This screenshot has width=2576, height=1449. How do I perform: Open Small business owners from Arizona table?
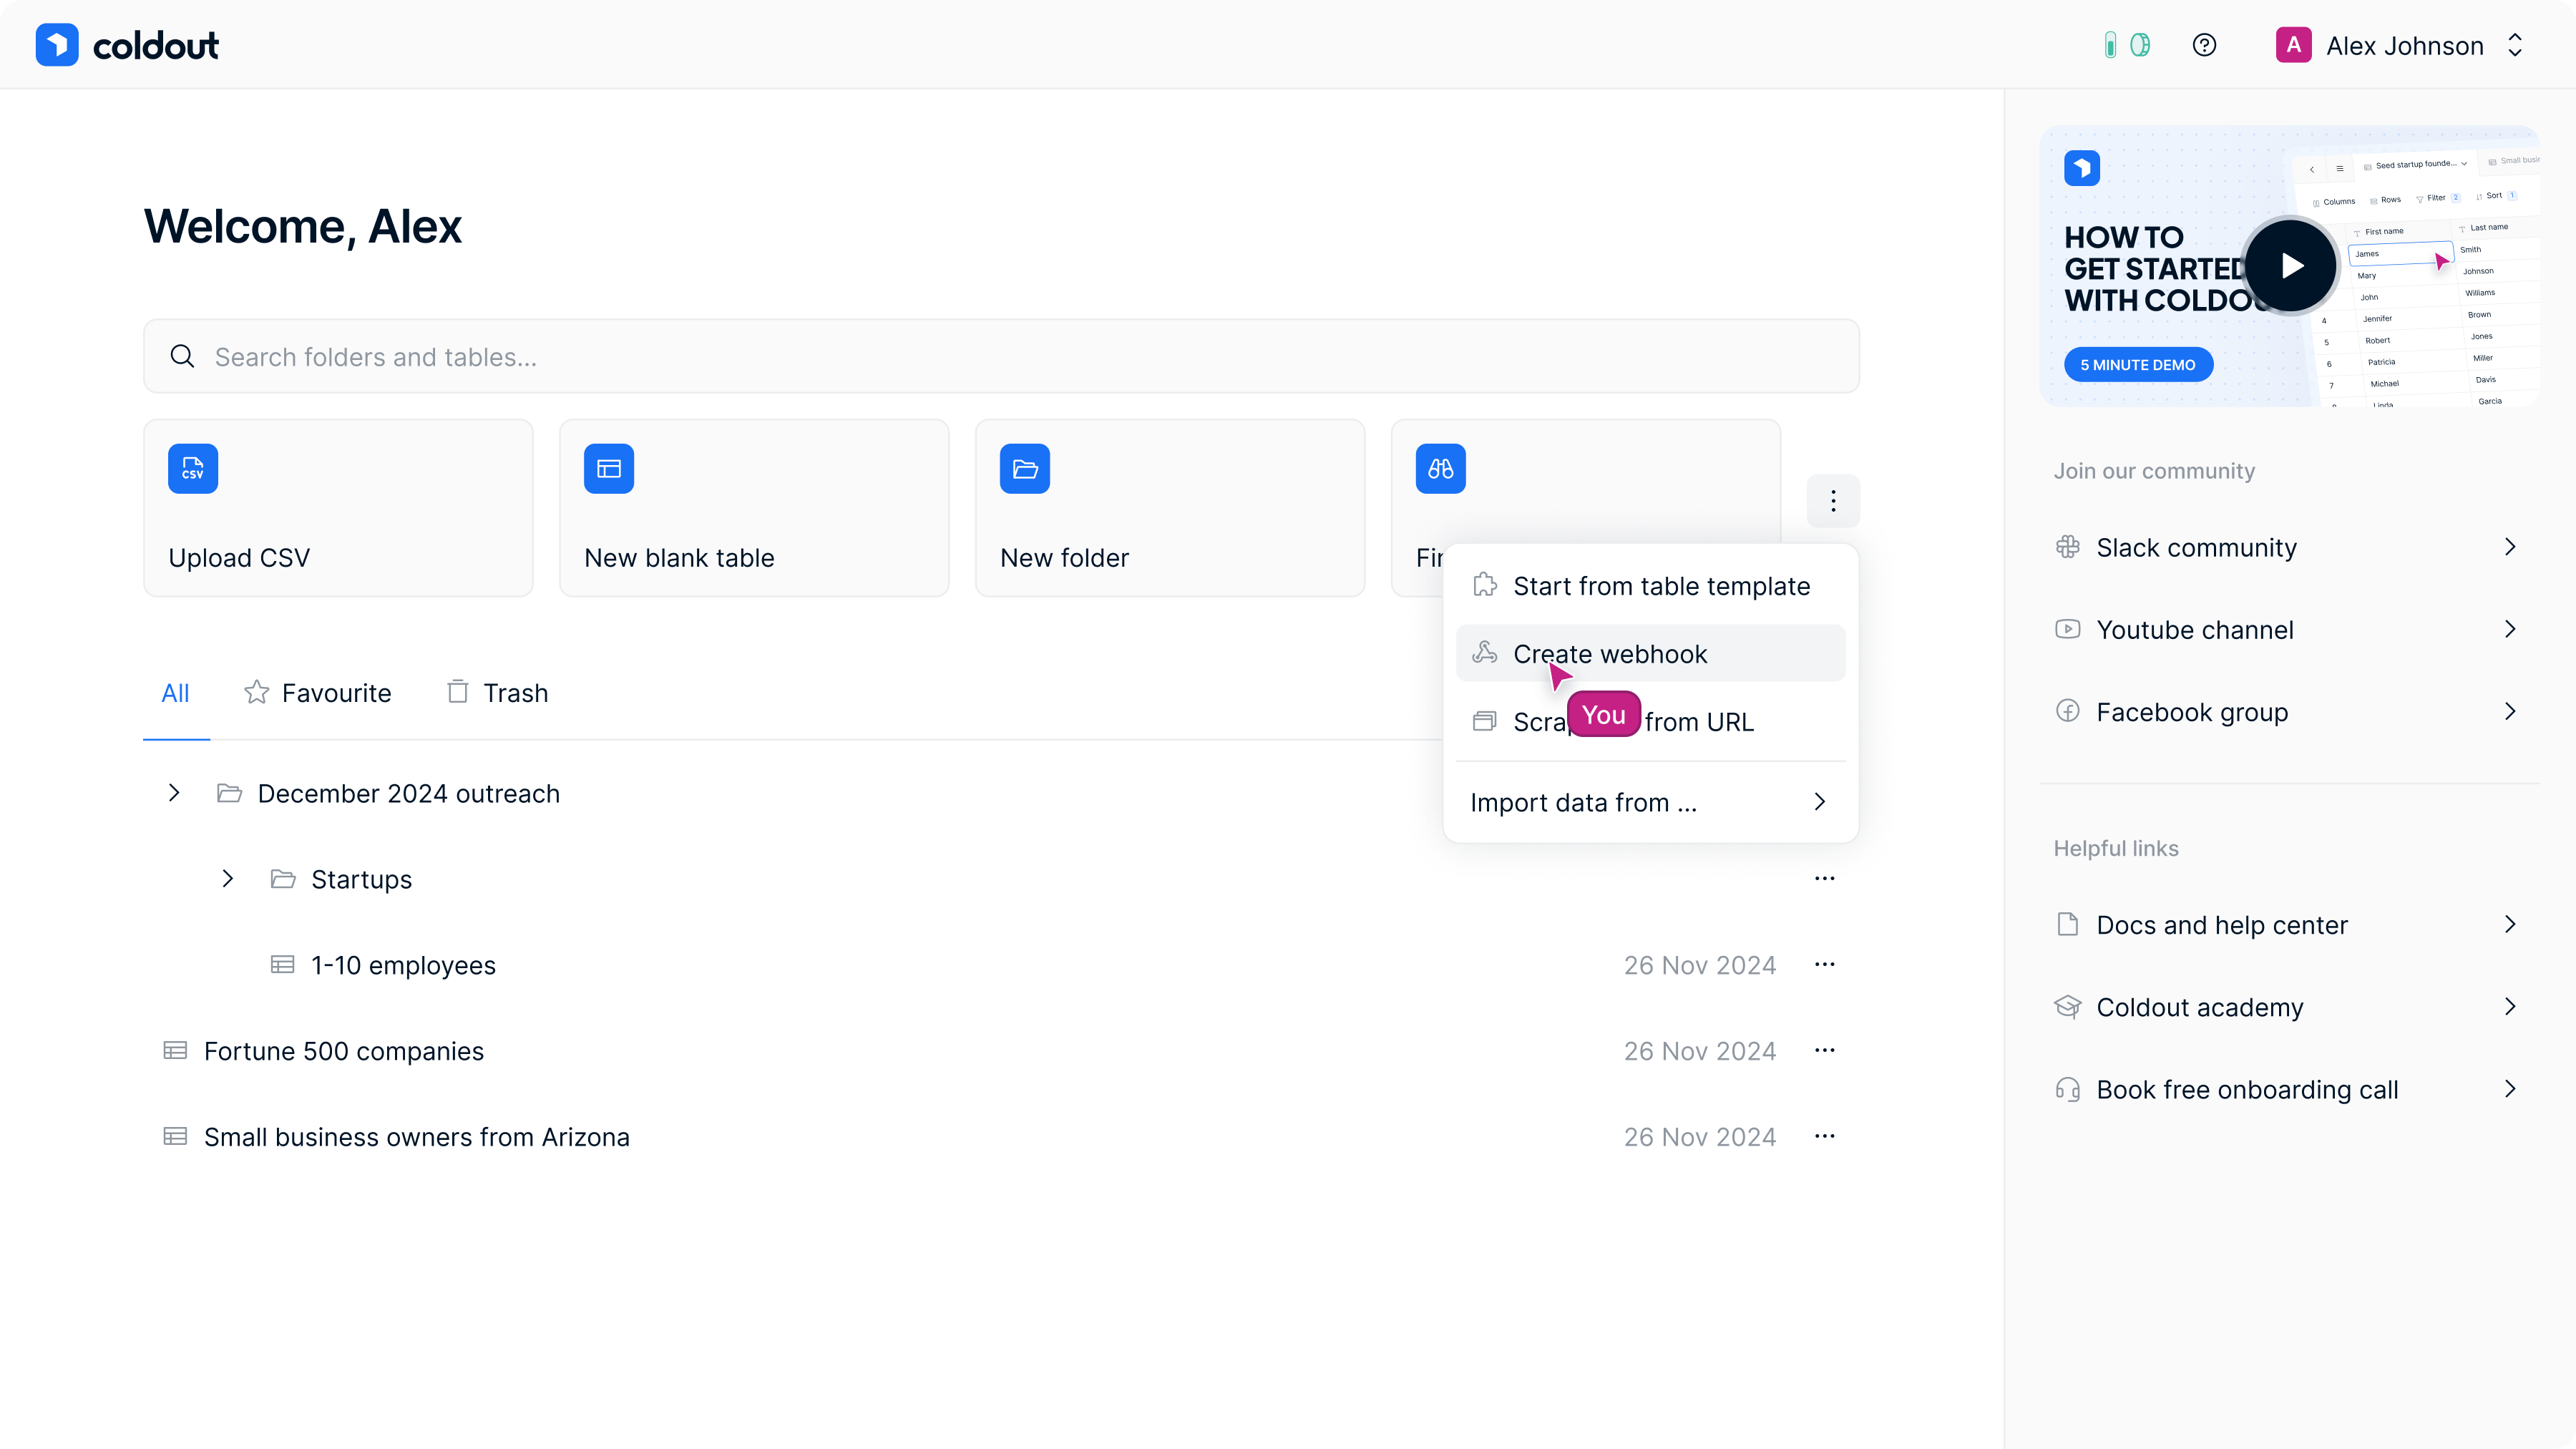[417, 1138]
